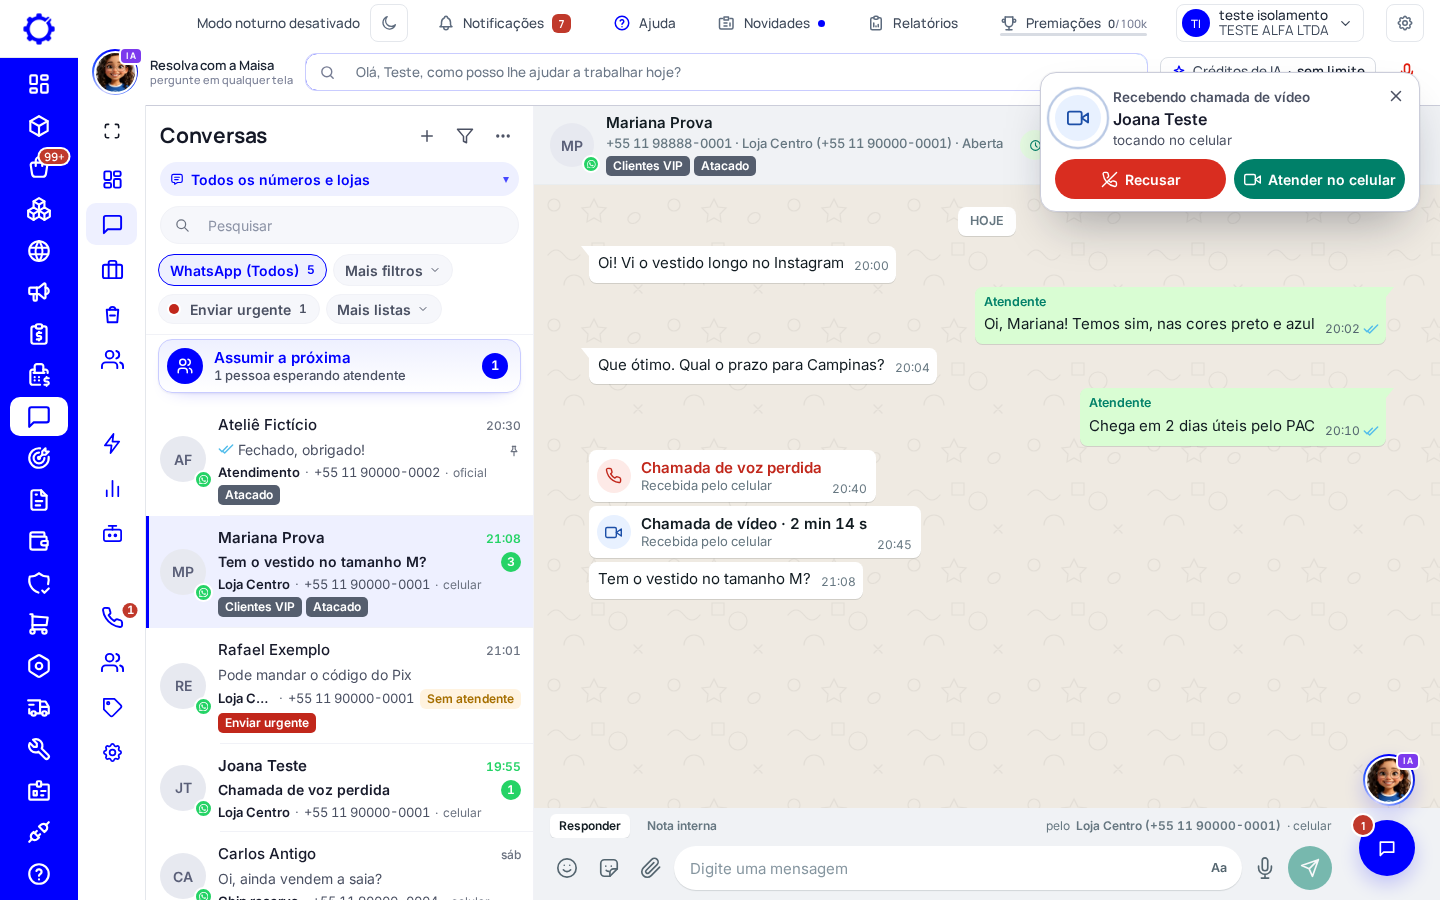Open the megaphone campaigns icon in sidebar
The width and height of the screenshot is (1440, 900).
pyautogui.click(x=39, y=292)
